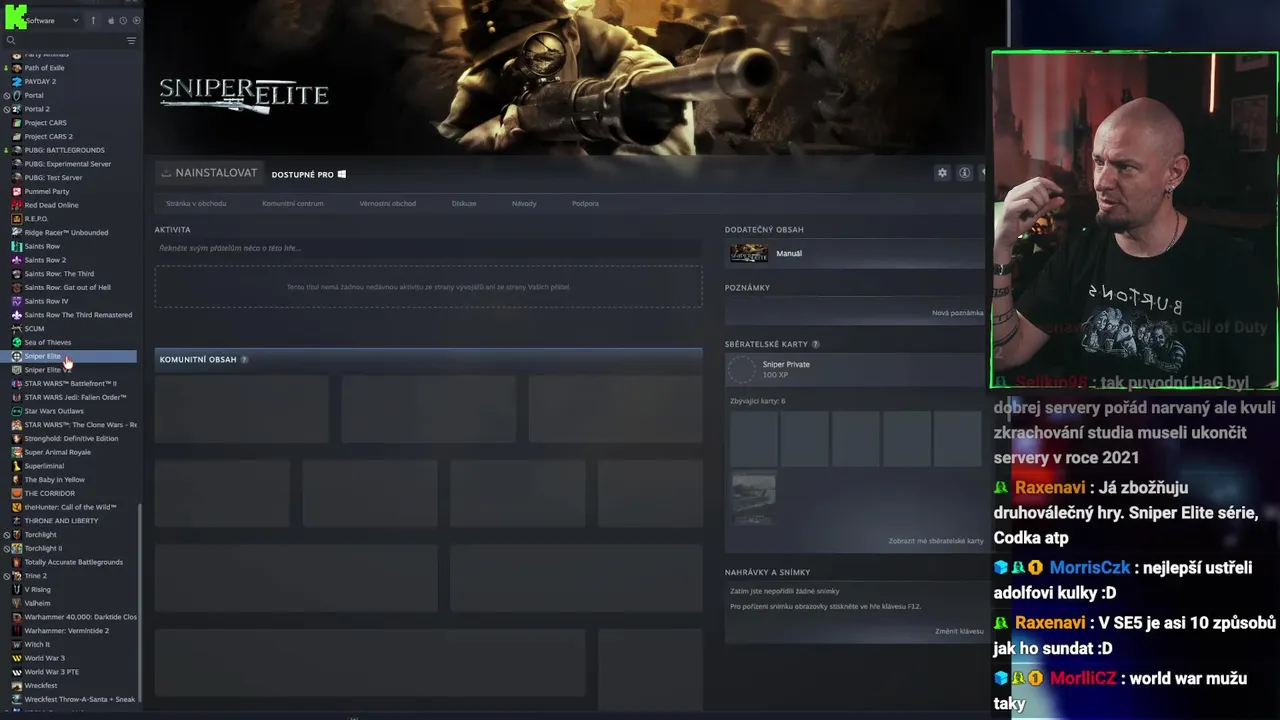The width and height of the screenshot is (1280, 720).
Task: Click the activity message input field
Action: pyautogui.click(x=428, y=248)
